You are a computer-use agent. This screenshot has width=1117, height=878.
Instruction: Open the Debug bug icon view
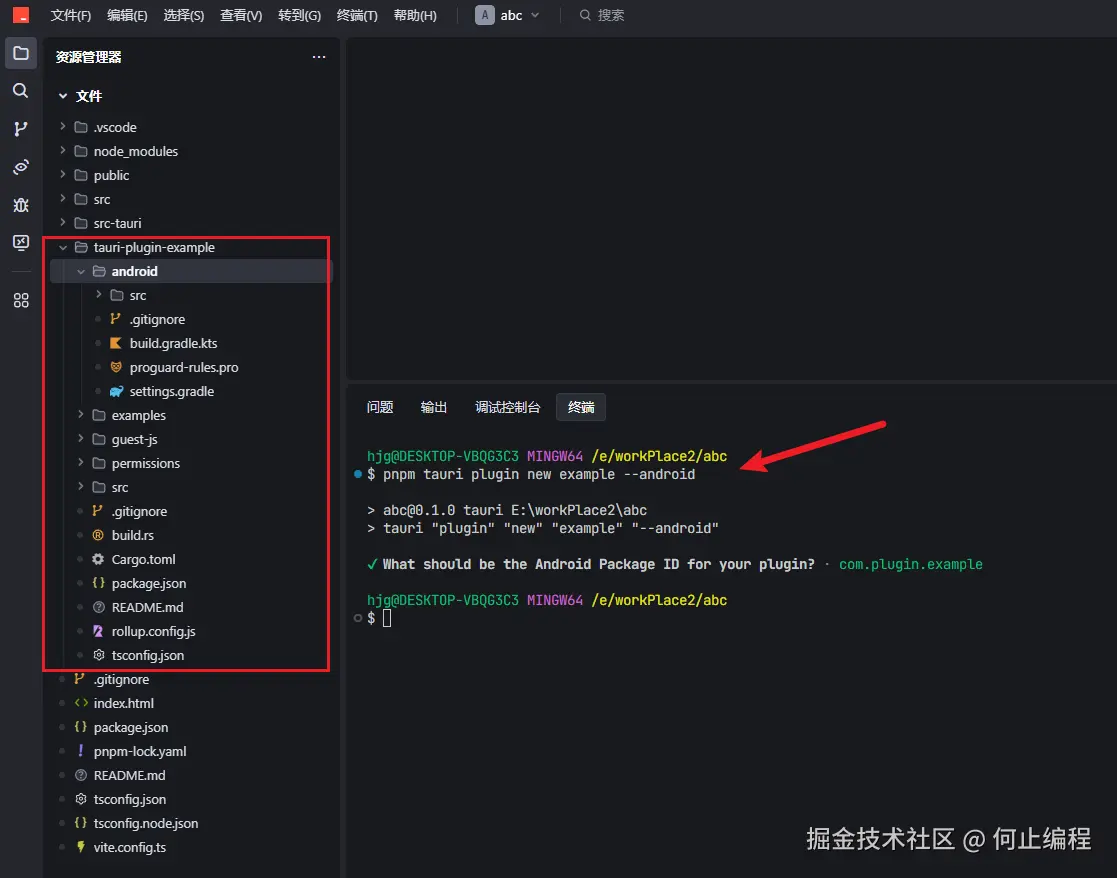(21, 205)
